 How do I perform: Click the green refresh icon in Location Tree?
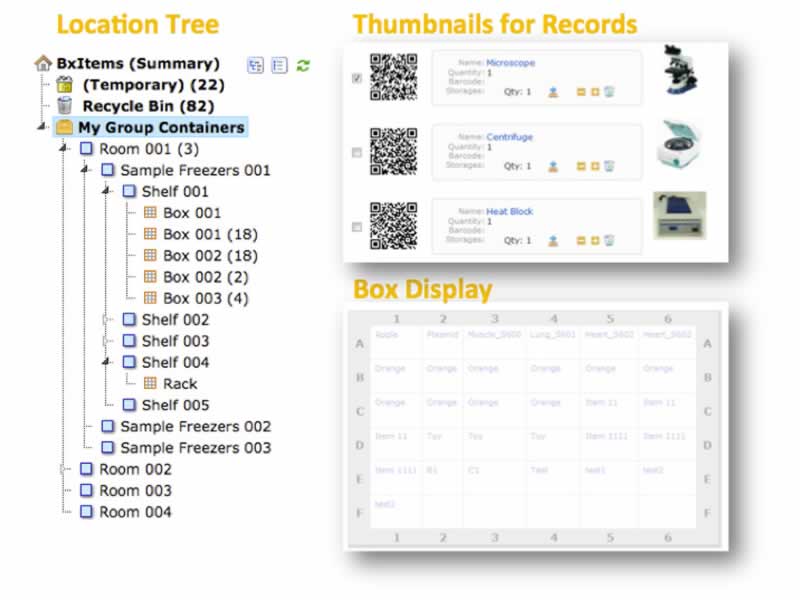click(303, 65)
